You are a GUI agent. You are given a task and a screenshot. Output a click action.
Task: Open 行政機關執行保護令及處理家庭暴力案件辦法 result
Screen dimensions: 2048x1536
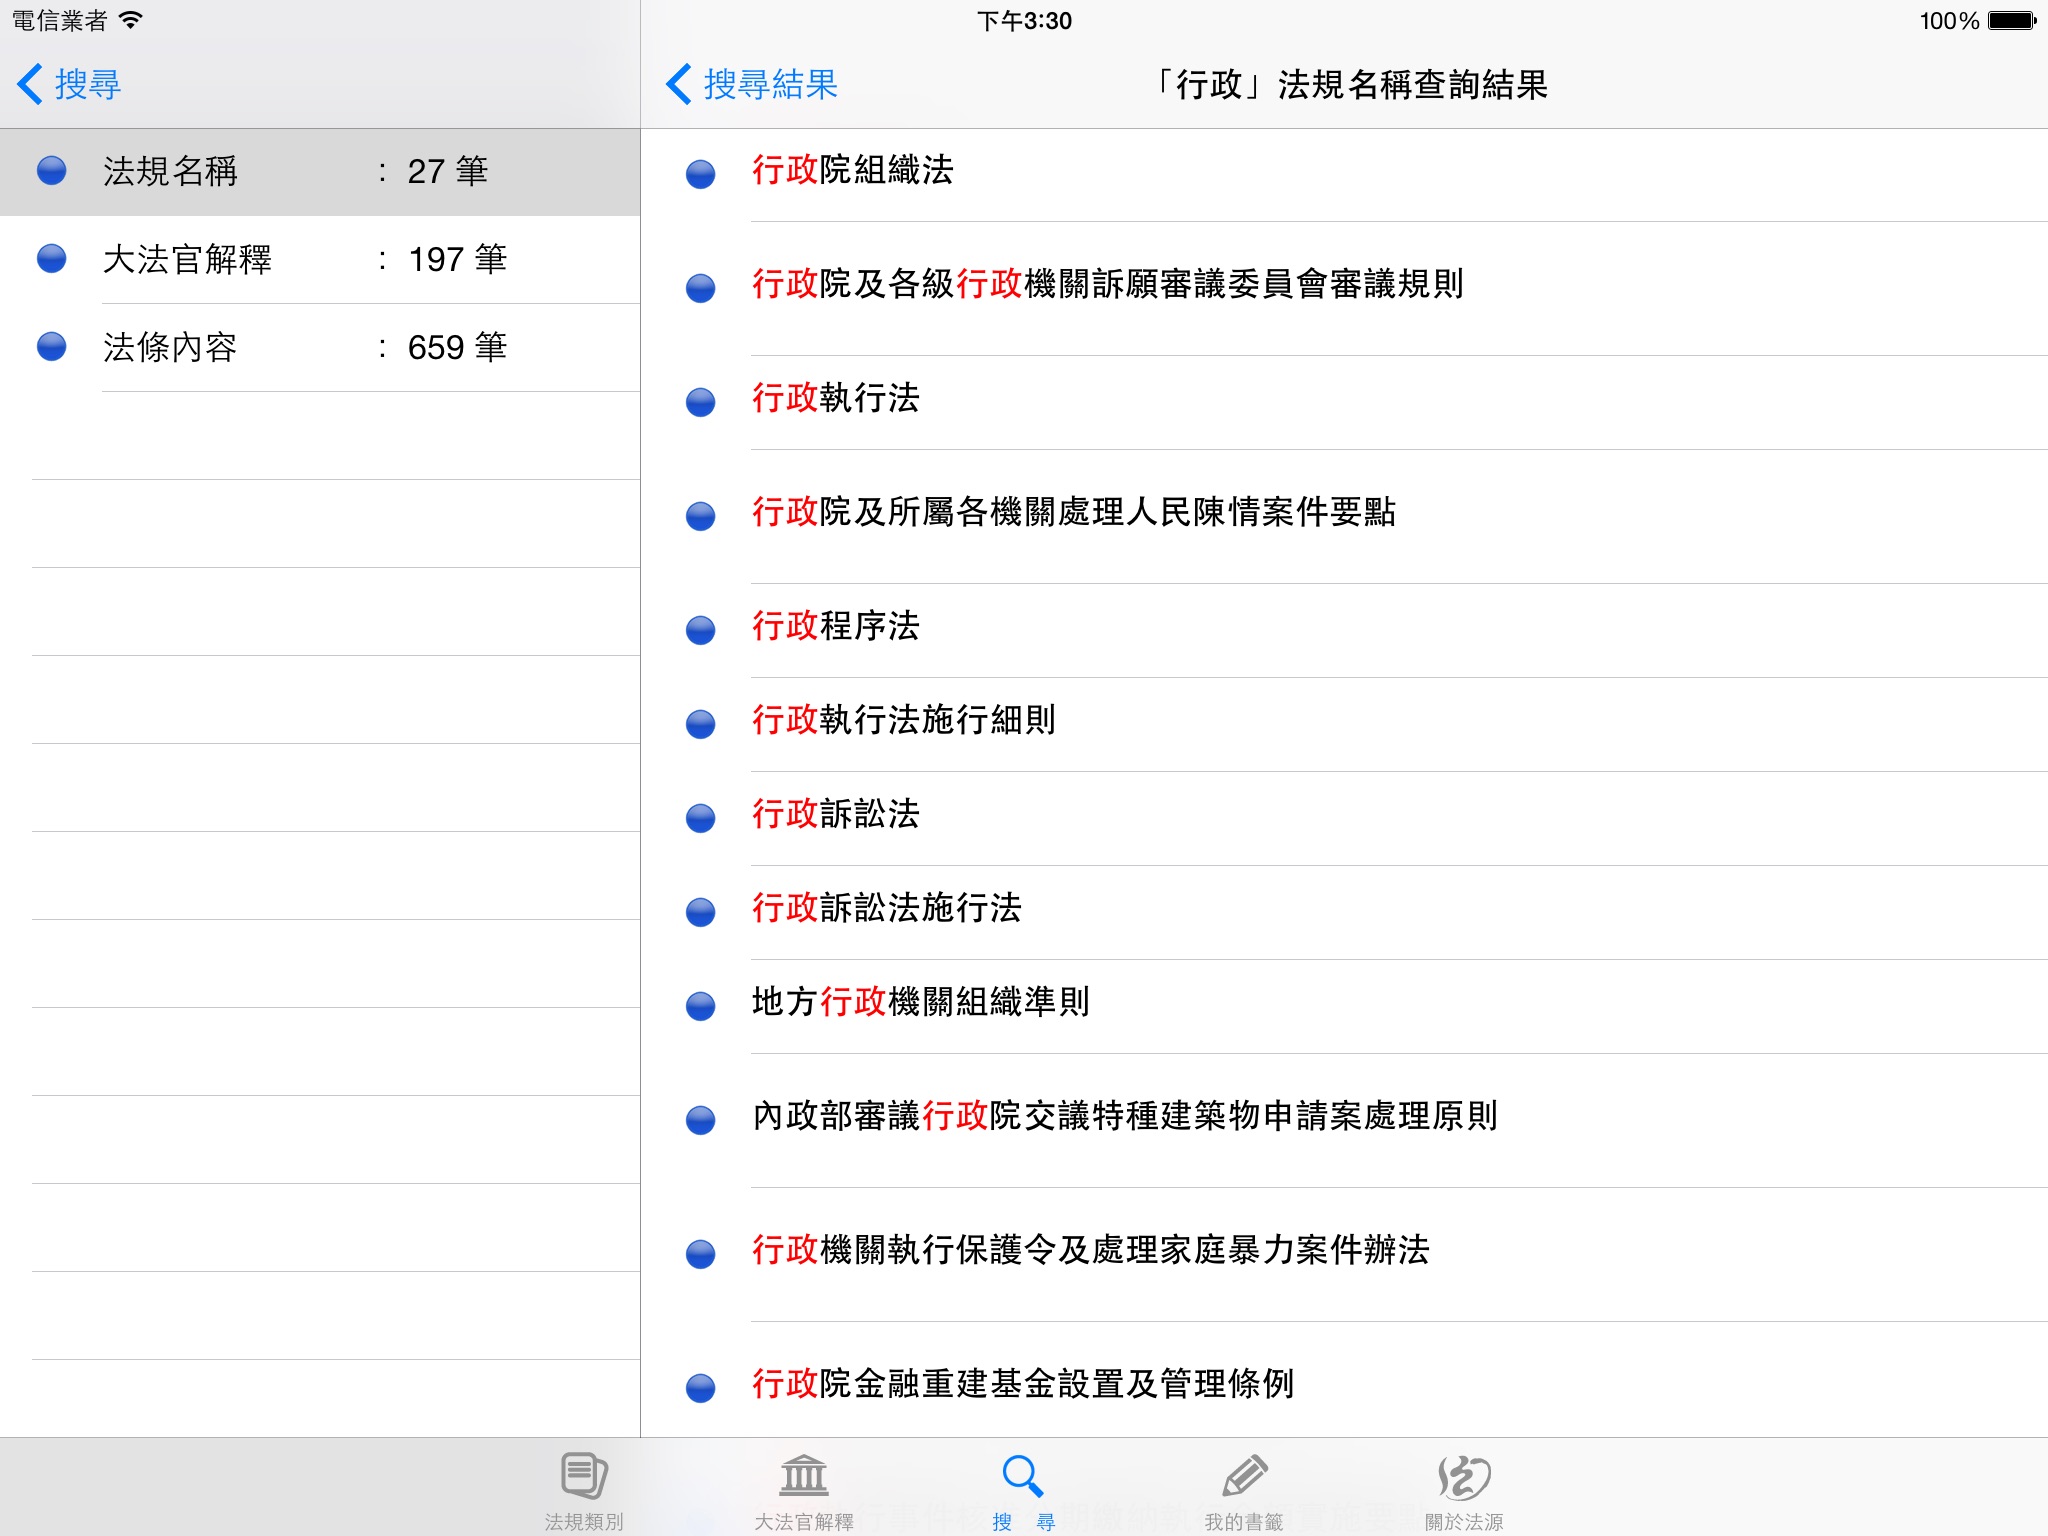click(x=1344, y=1254)
